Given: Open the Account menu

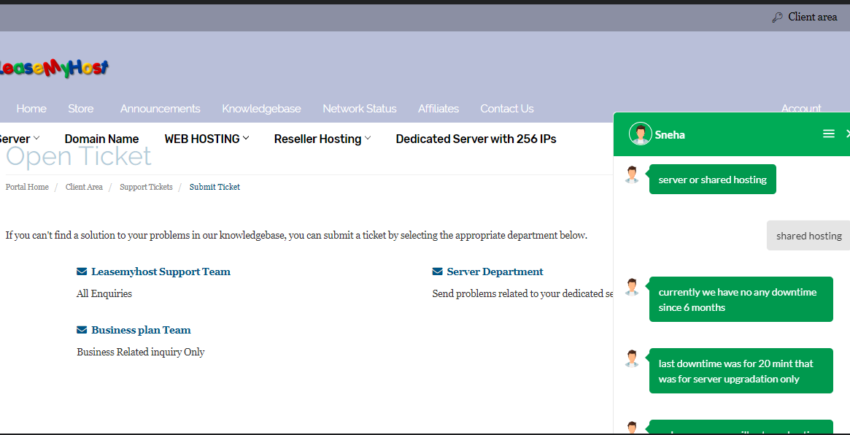Looking at the screenshot, I should pos(801,108).
